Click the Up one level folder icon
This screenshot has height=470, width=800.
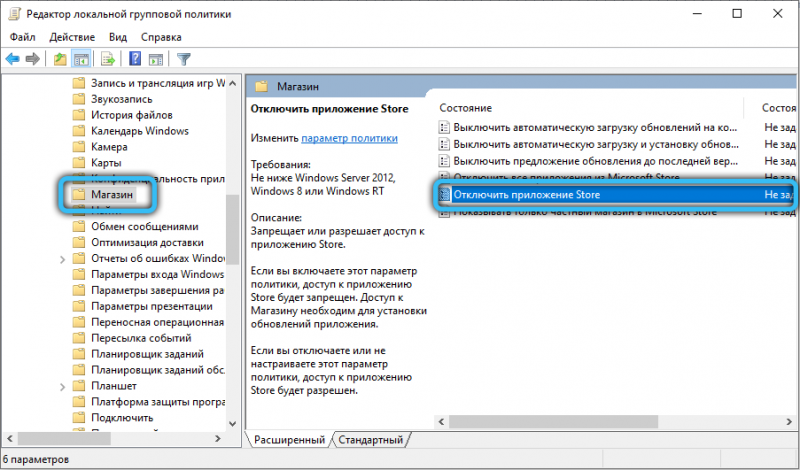click(60, 59)
